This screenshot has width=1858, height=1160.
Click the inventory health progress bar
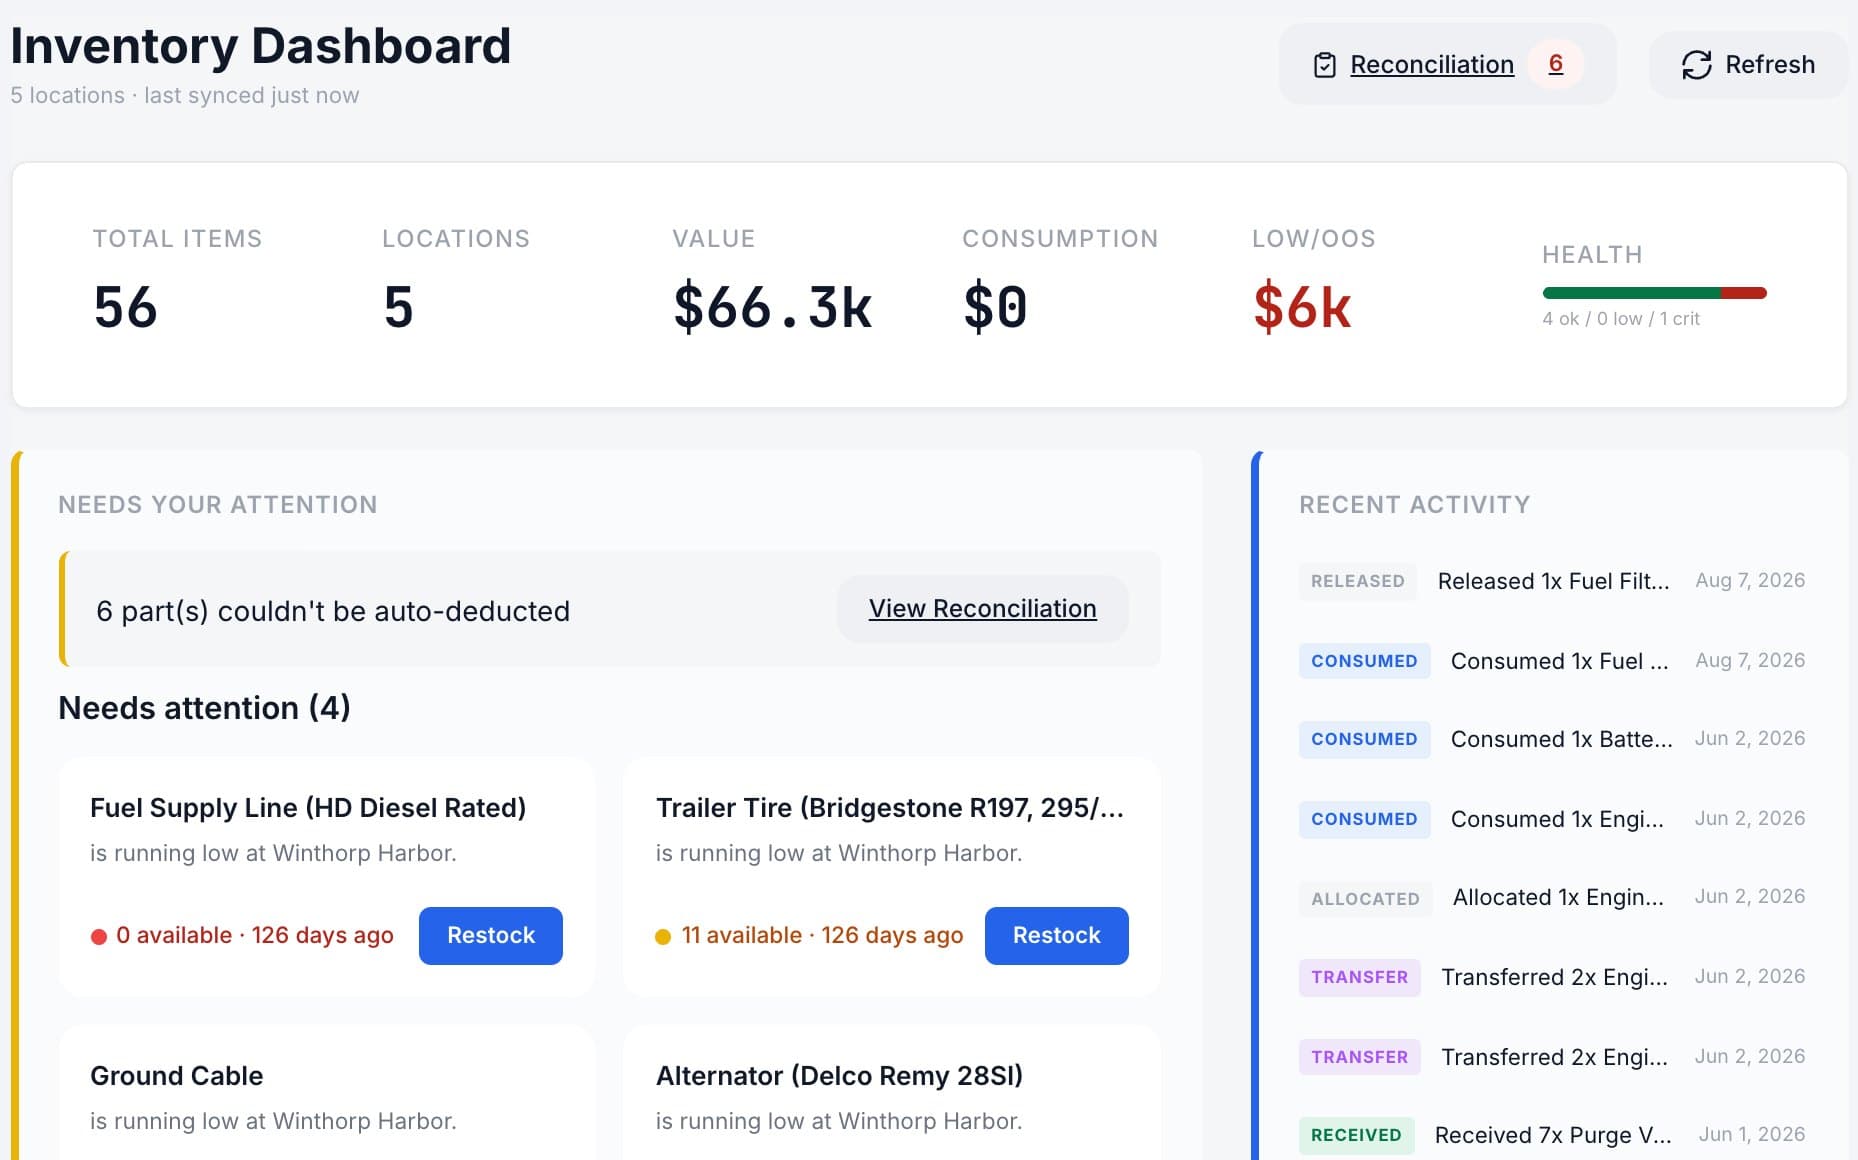1654,293
